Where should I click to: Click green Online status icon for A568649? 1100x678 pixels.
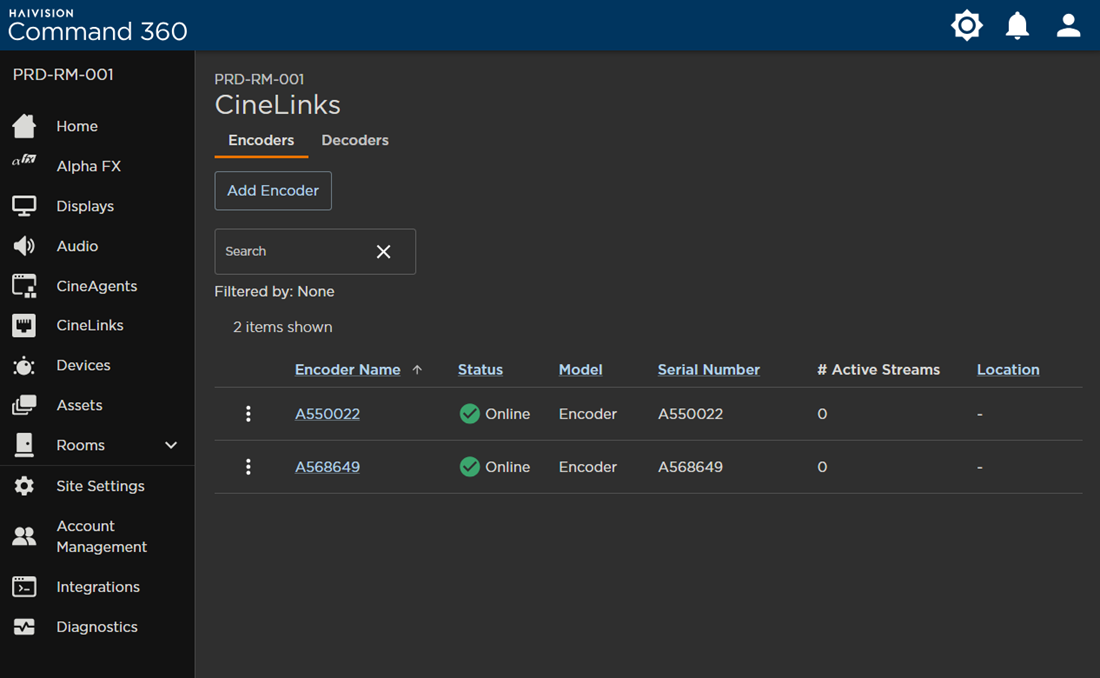tap(469, 467)
